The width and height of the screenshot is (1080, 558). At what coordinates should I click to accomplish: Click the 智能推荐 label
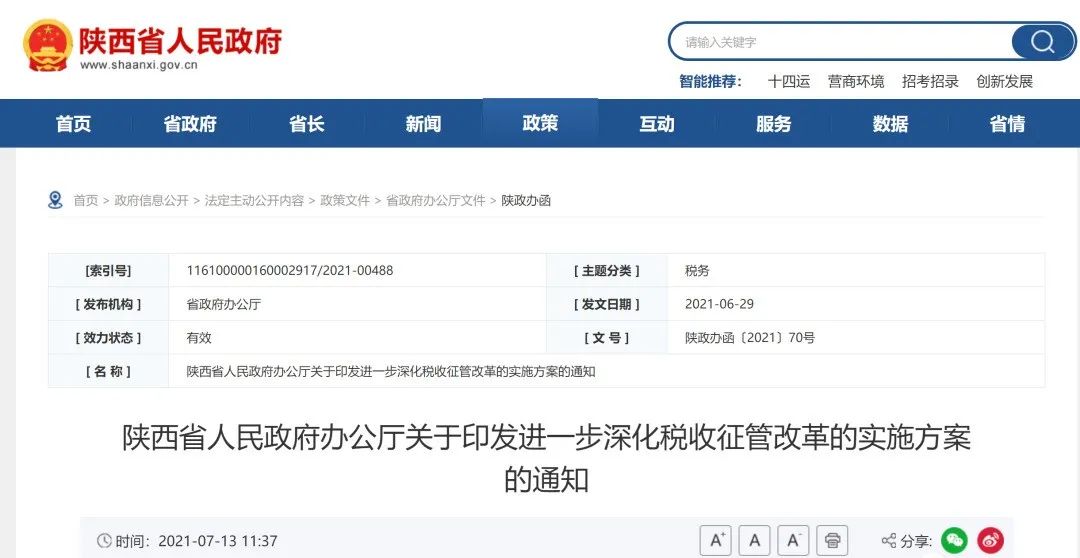[709, 81]
